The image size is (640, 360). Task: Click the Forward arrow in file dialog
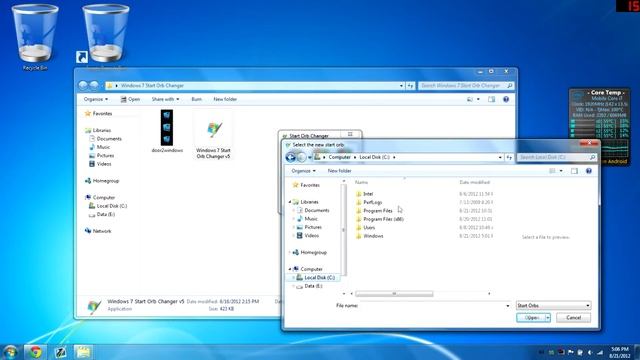click(x=301, y=157)
